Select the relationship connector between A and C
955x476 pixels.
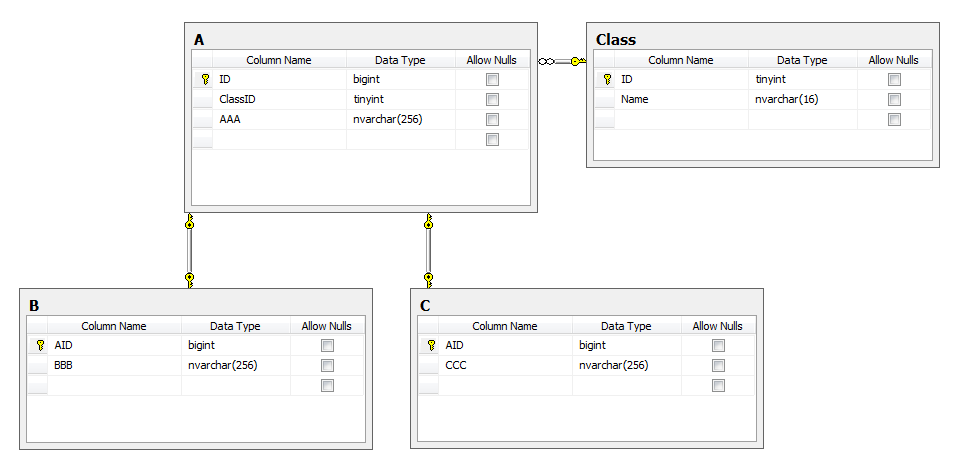click(428, 250)
